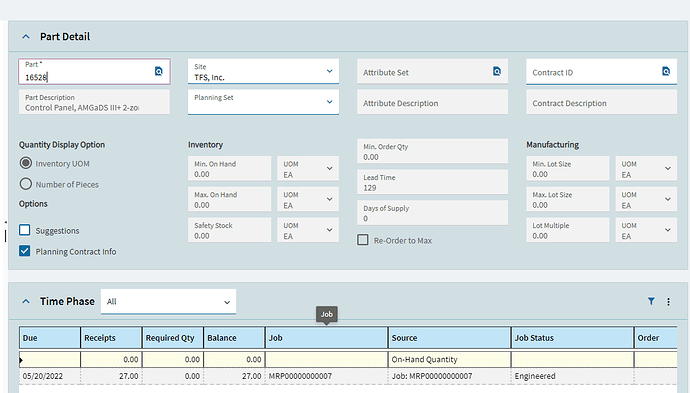Collapse the Part Detail panel
The width and height of the screenshot is (690, 393).
[x=26, y=37]
